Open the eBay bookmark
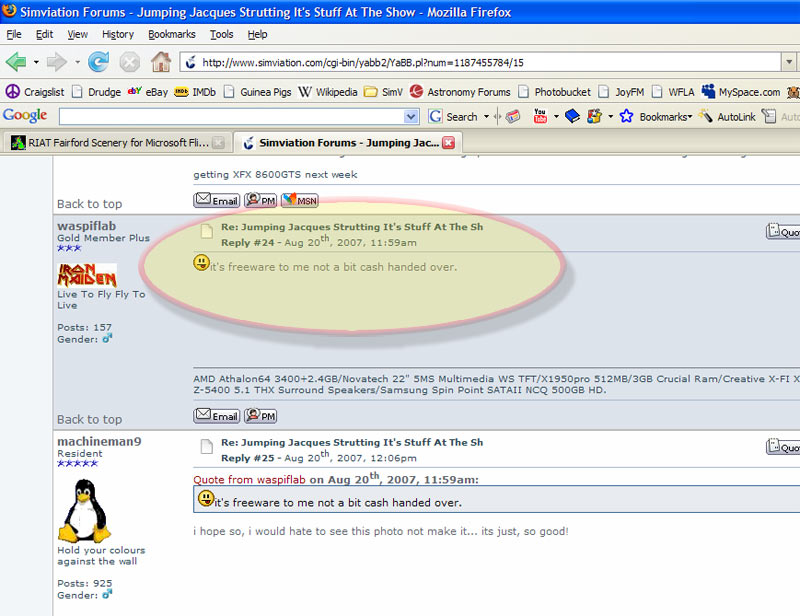Screen dimensions: 800x616 click(x=147, y=92)
